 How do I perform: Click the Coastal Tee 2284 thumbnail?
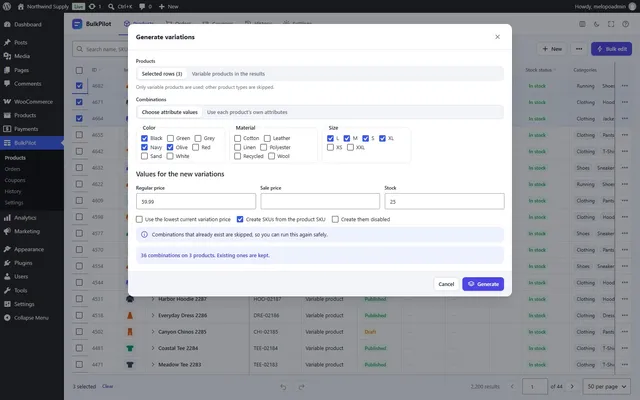pyautogui.click(x=130, y=348)
